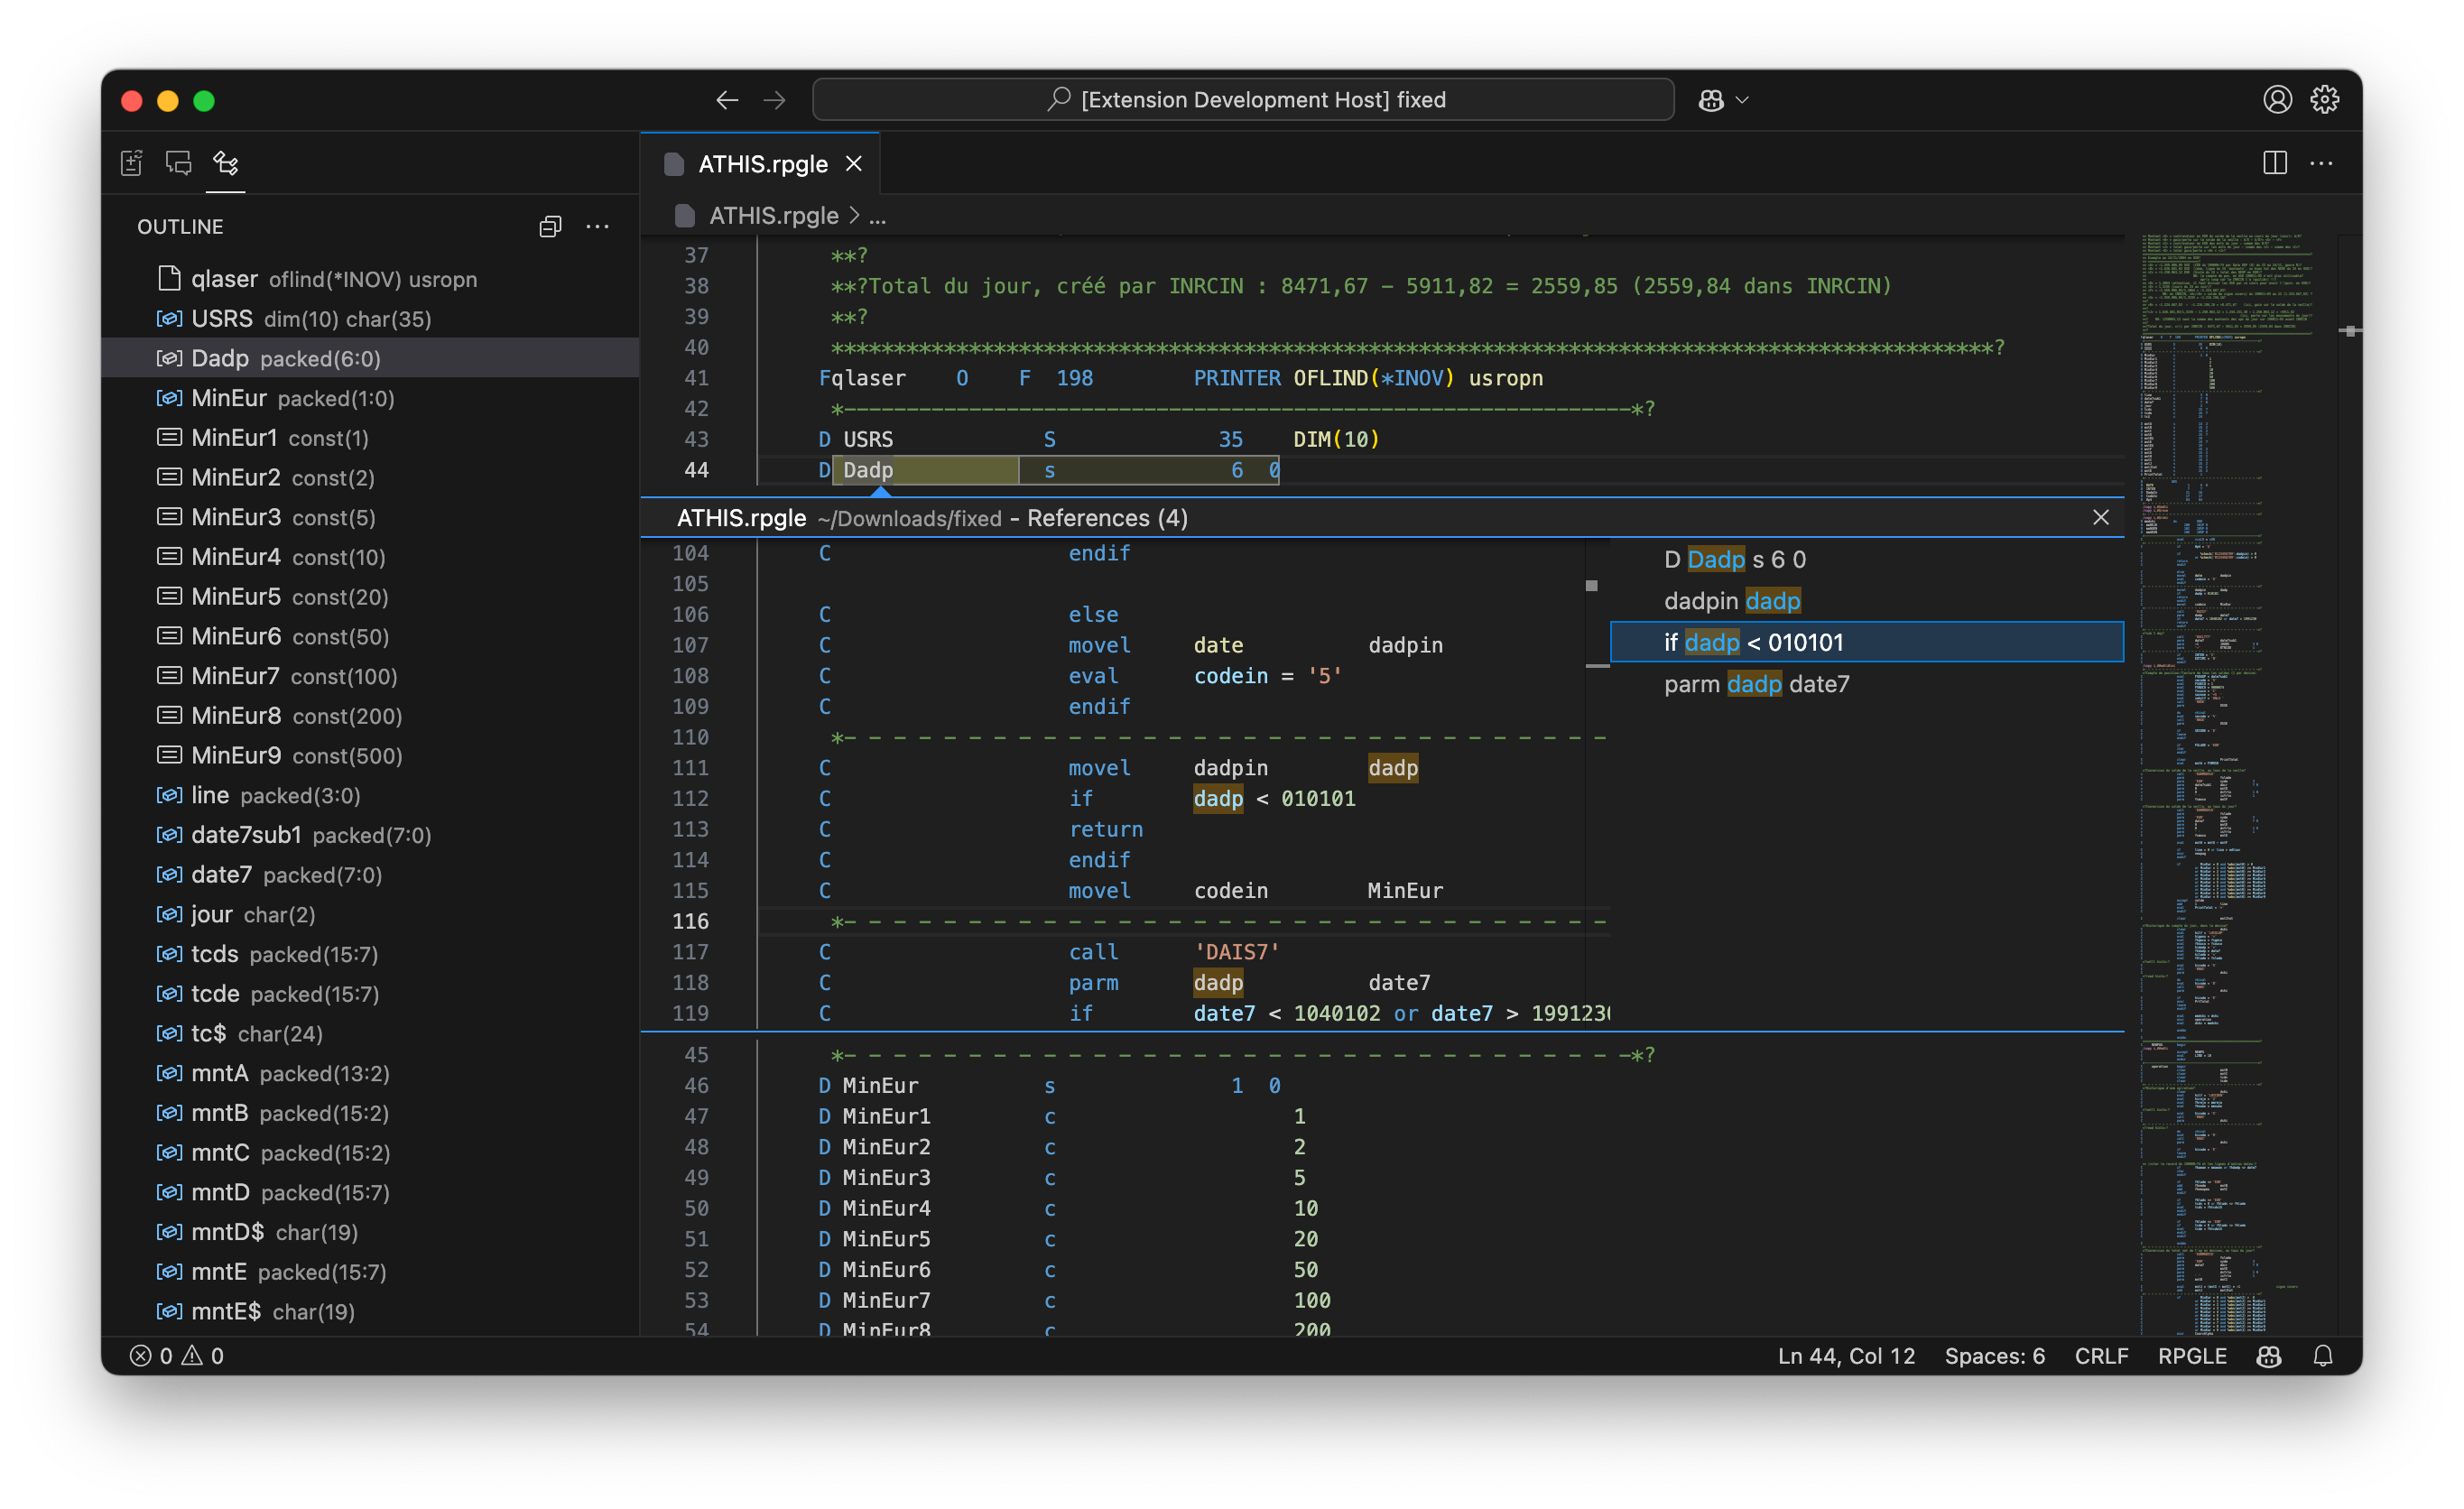
Task: Go forward in navigation history
Action: (x=774, y=100)
